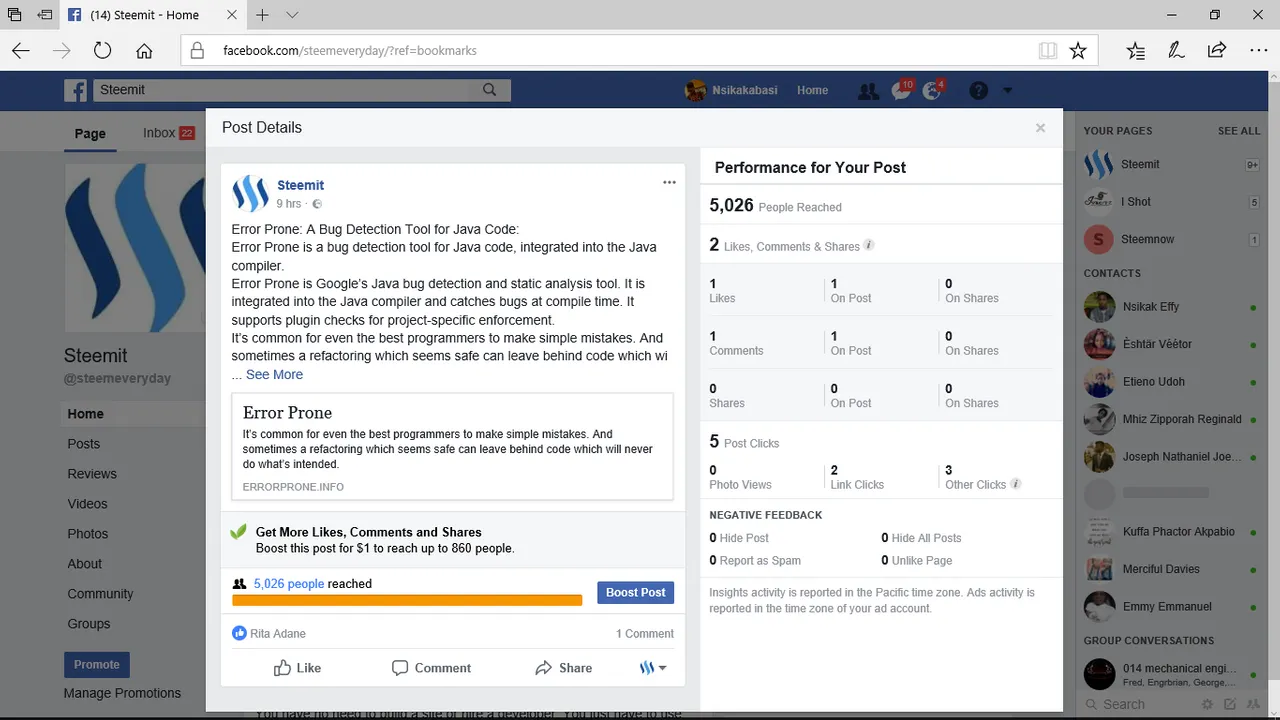Click the post audience globe icon
Image resolution: width=1280 pixels, height=720 pixels.
tap(317, 204)
